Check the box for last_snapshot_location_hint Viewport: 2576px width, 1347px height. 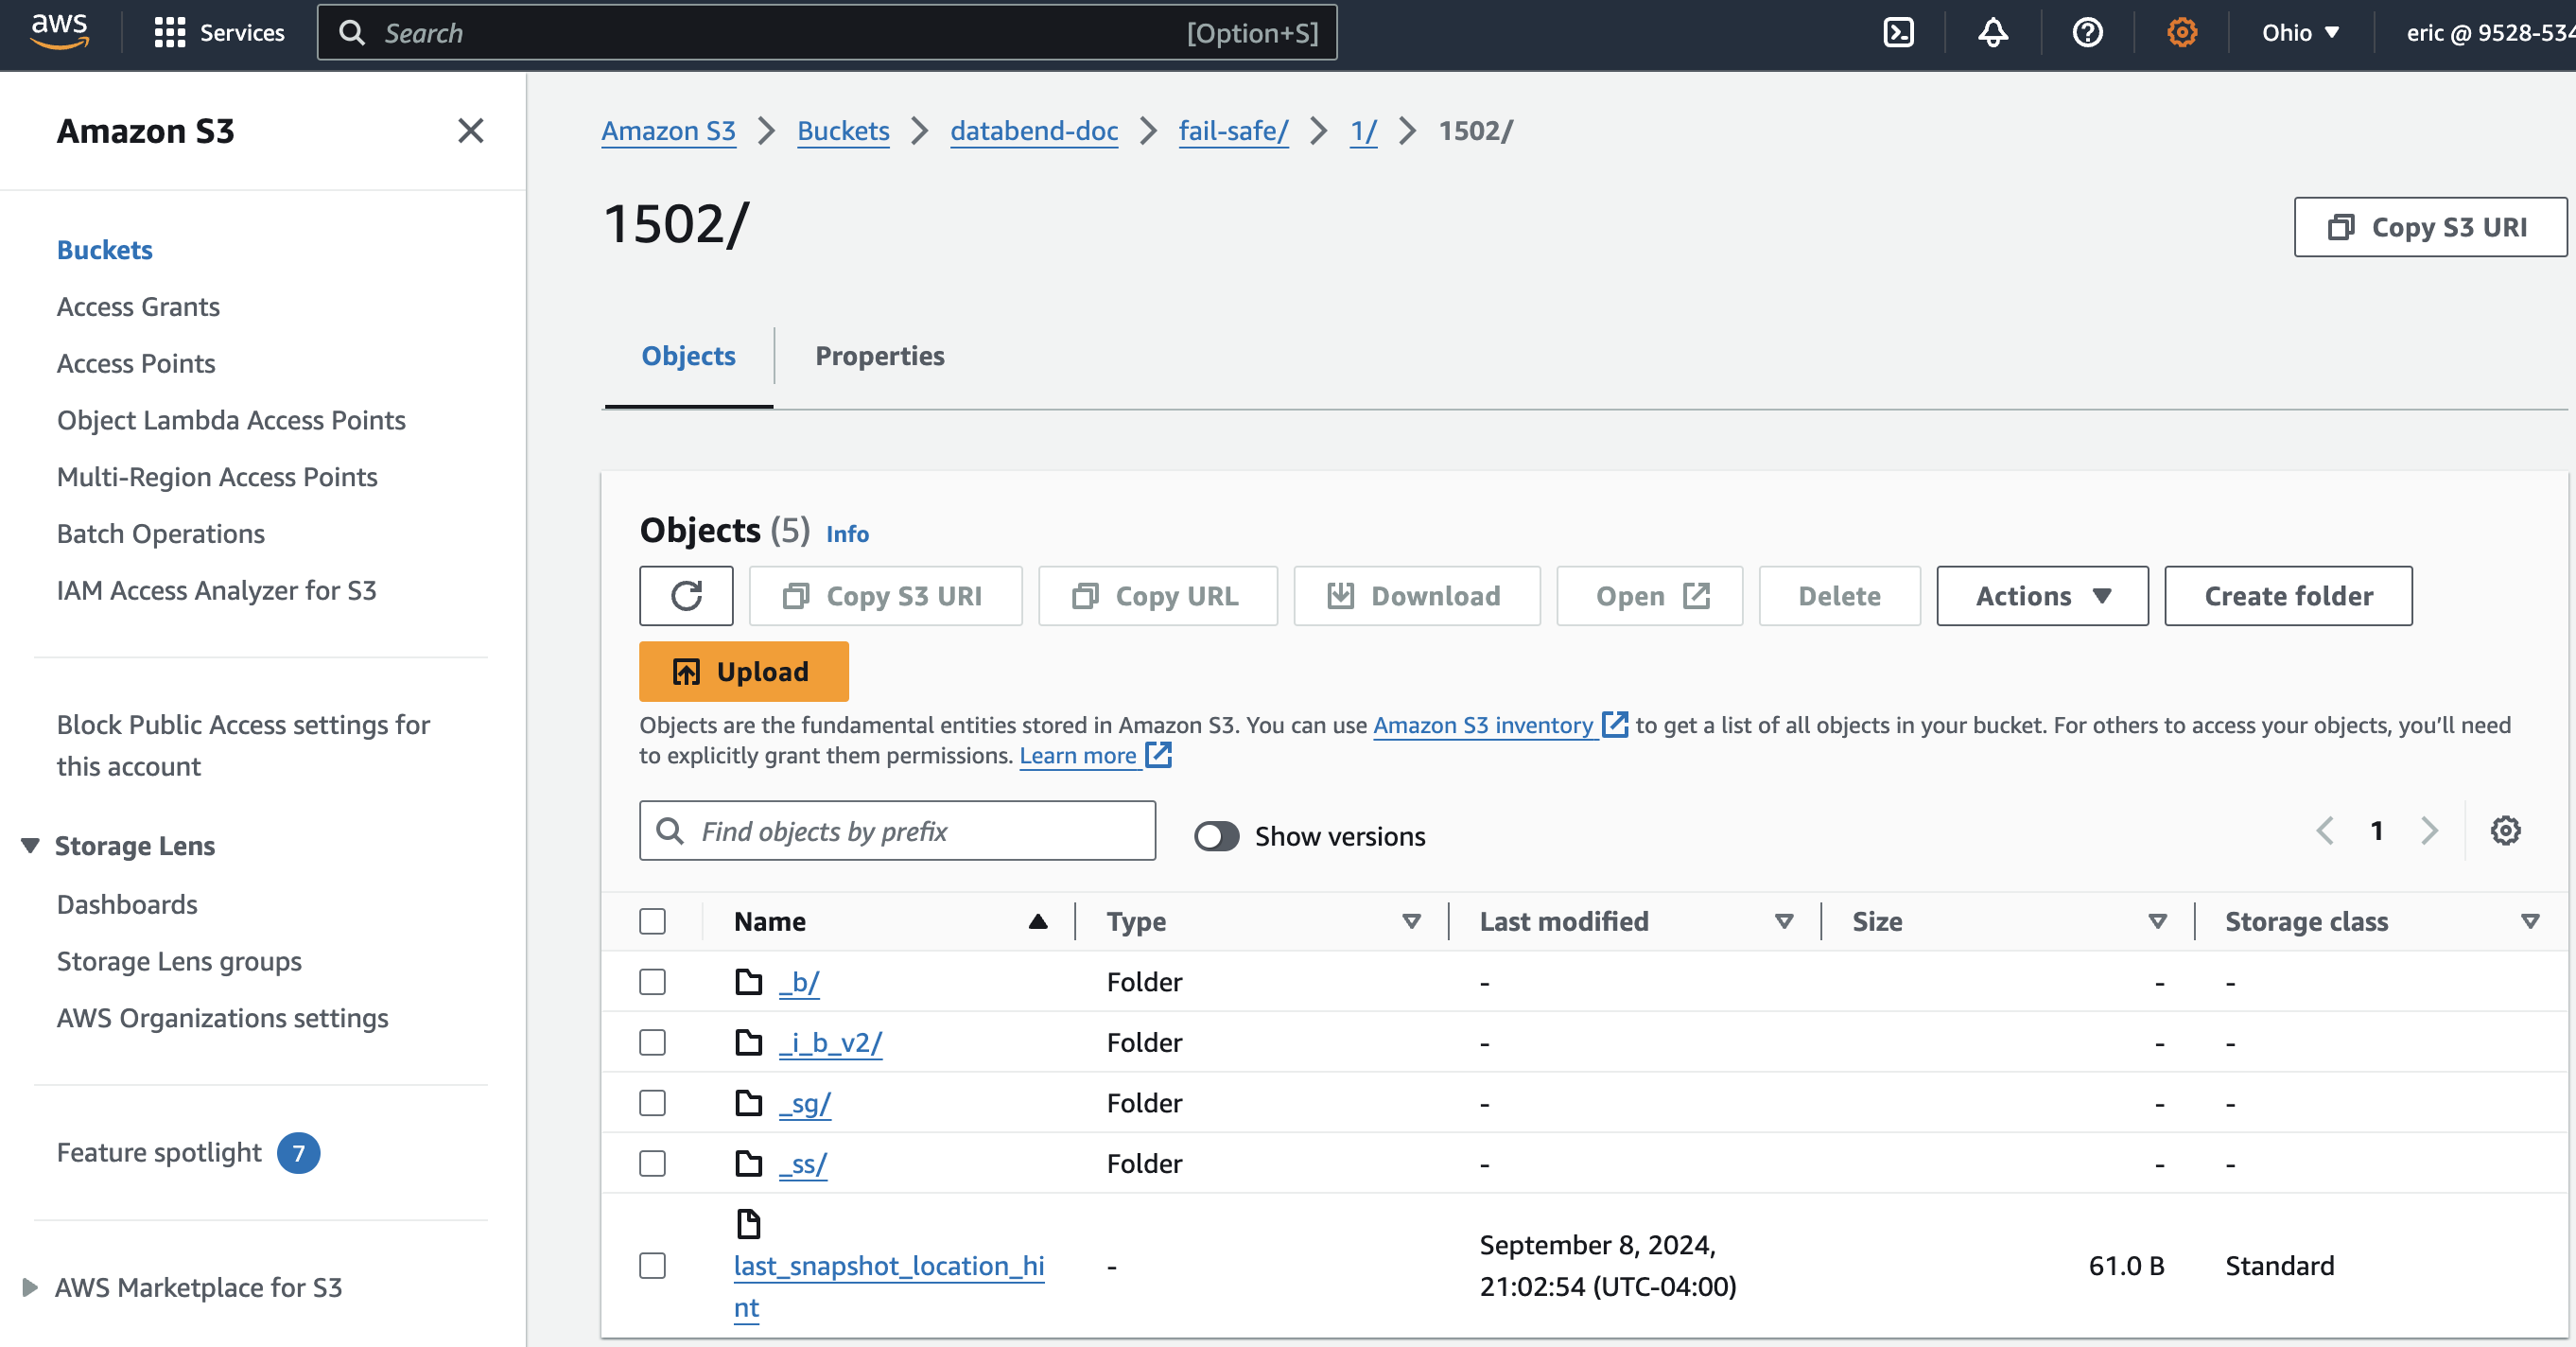pos(652,1265)
